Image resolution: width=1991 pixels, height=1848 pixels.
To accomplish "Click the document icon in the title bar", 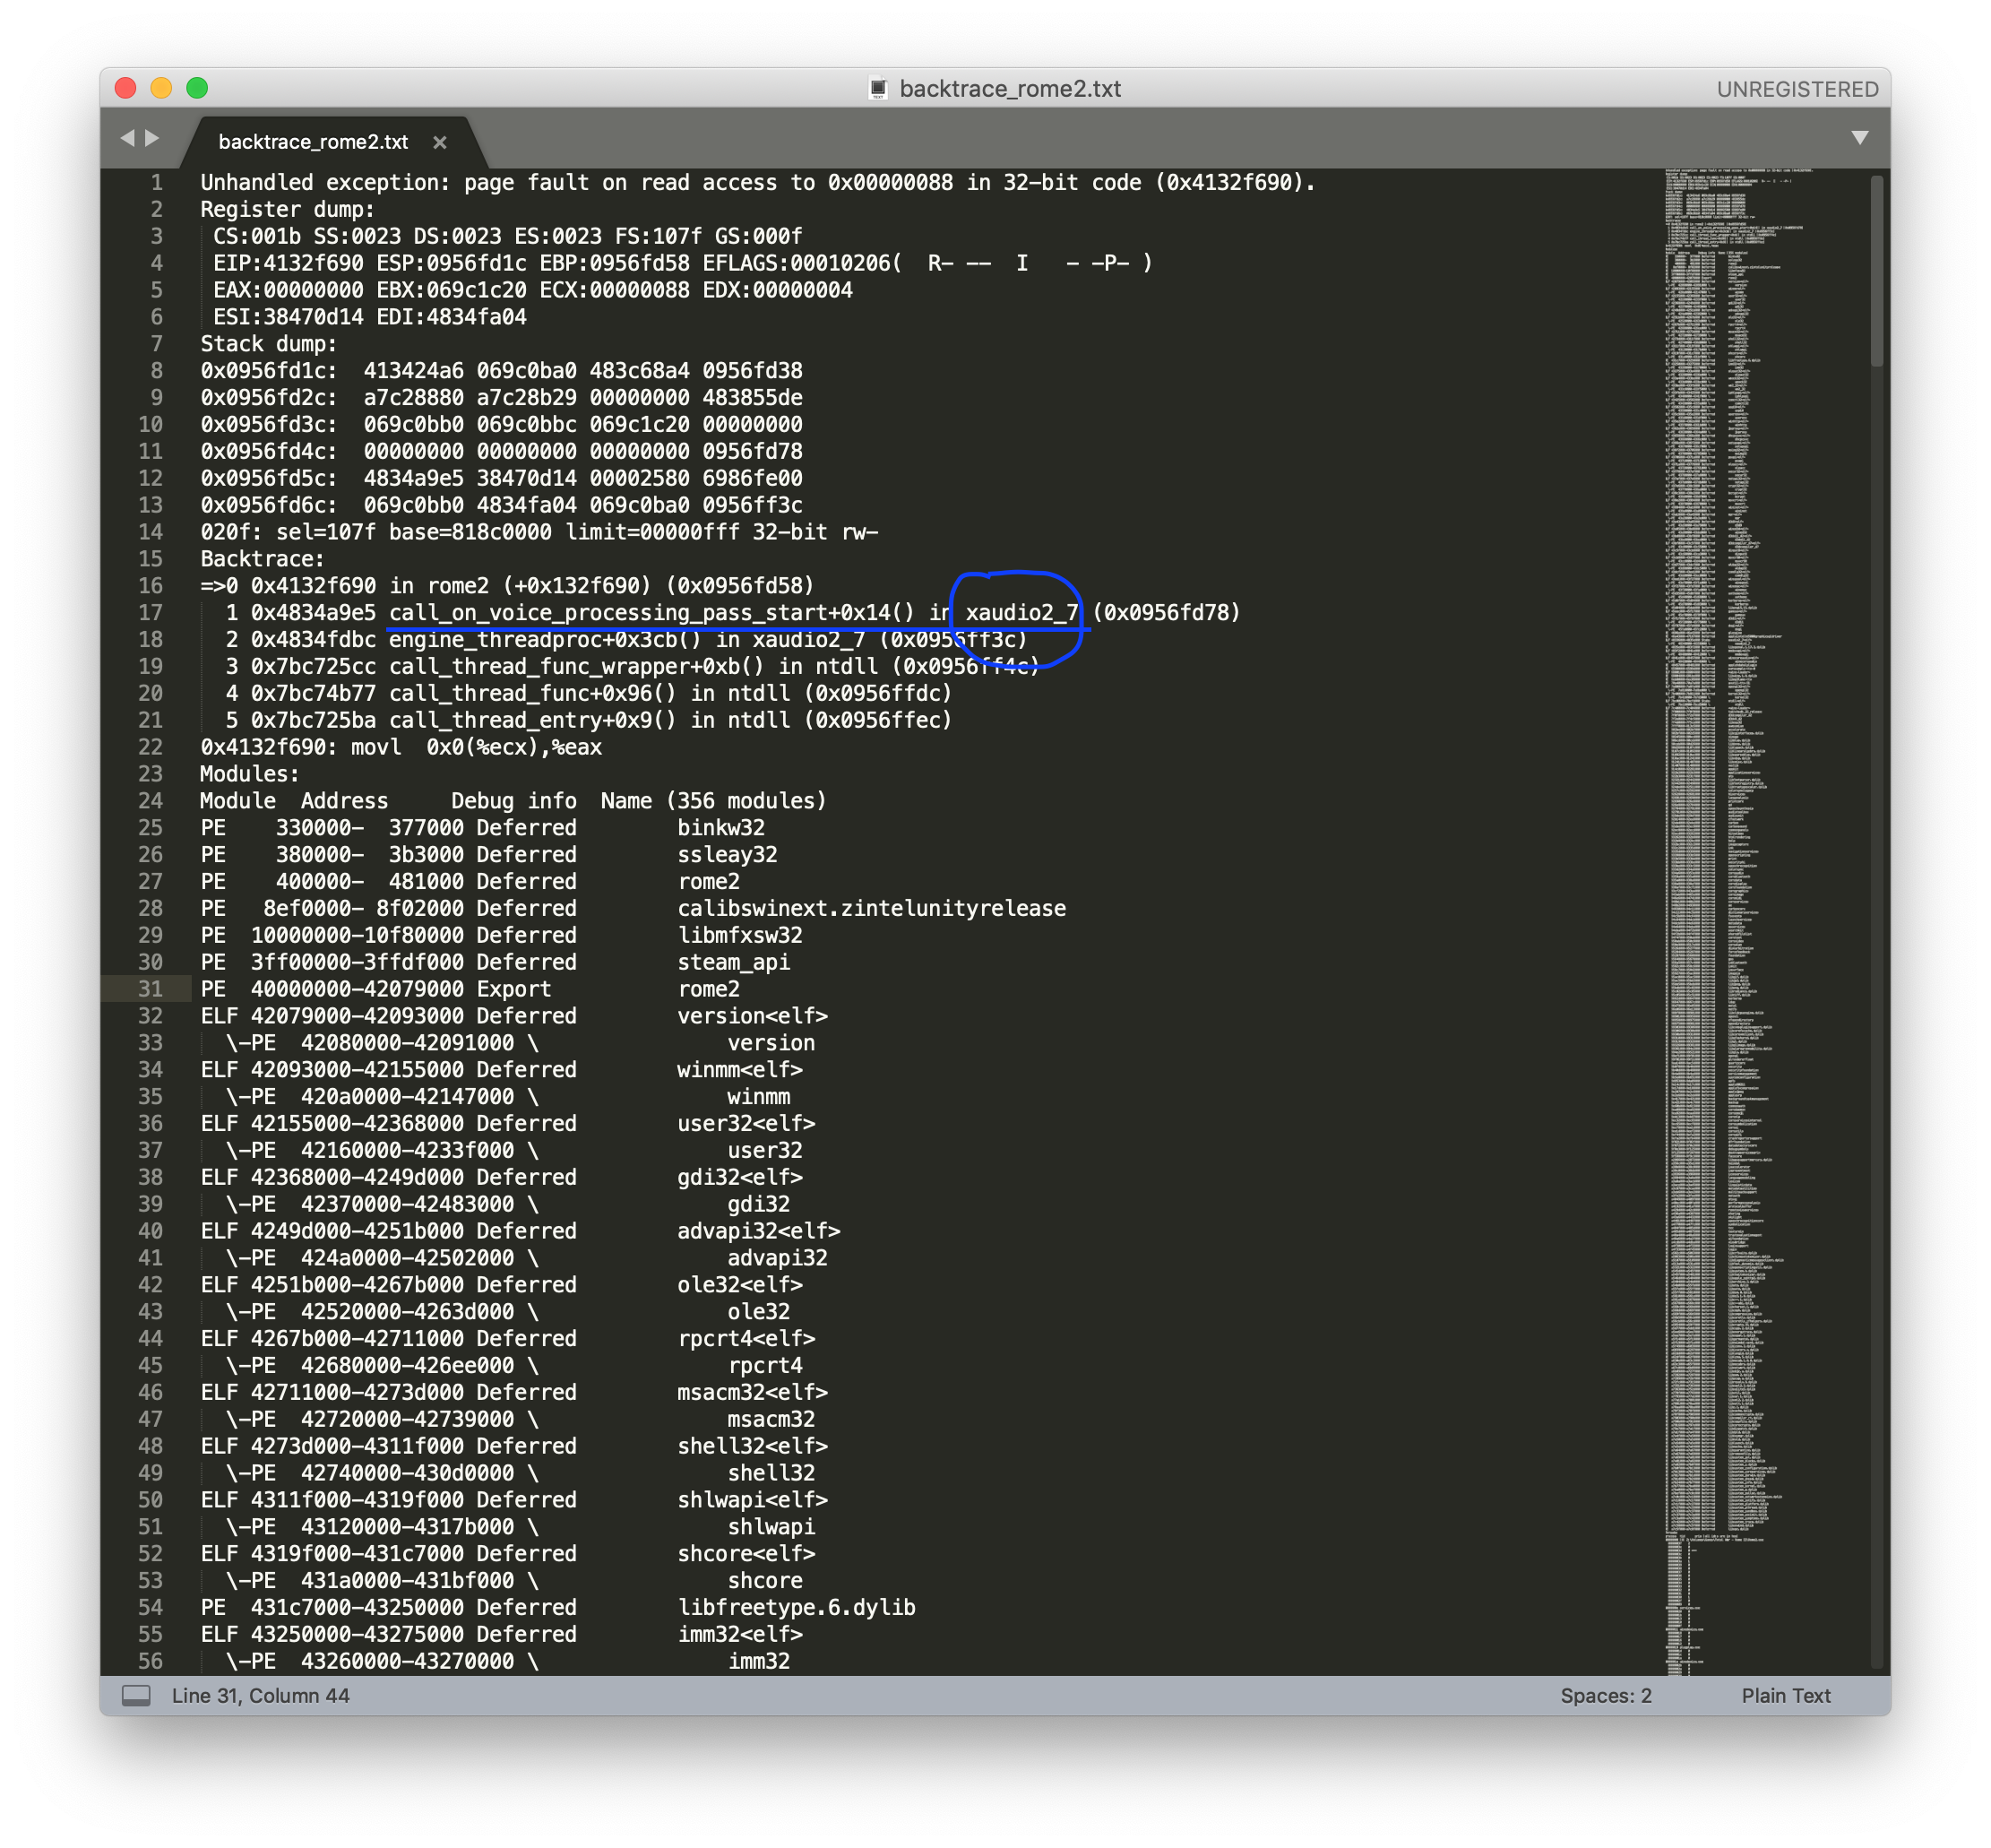I will (x=878, y=88).
